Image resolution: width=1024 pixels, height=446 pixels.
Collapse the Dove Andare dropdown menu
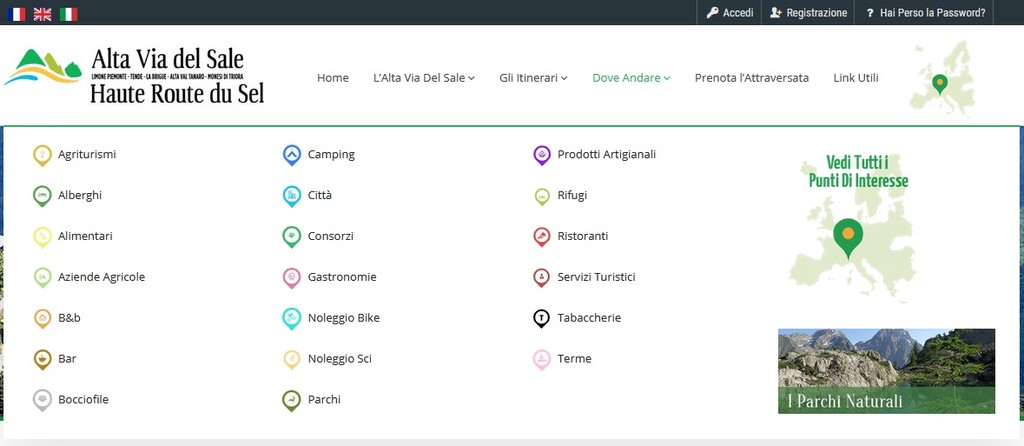(x=631, y=78)
